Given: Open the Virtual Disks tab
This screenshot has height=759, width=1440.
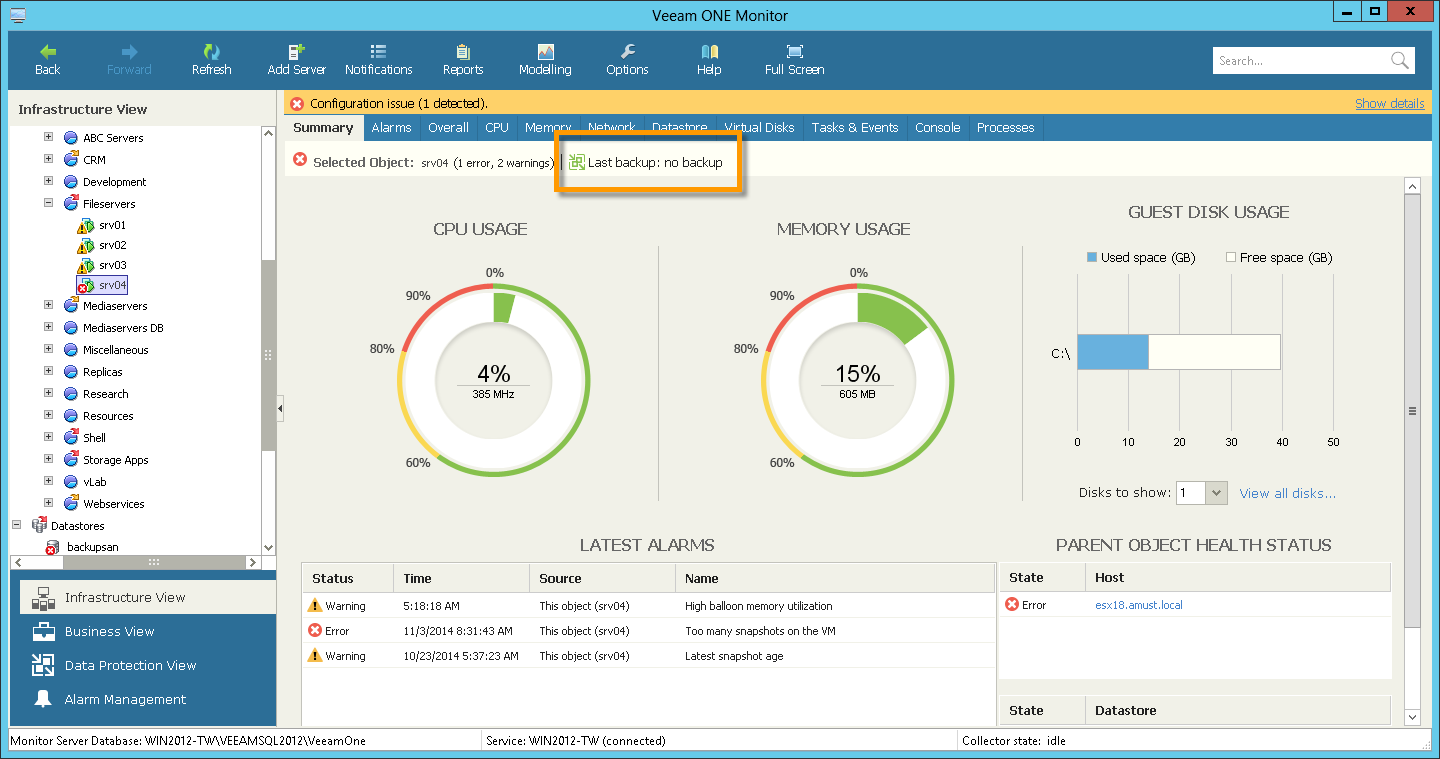Looking at the screenshot, I should pyautogui.click(x=759, y=127).
